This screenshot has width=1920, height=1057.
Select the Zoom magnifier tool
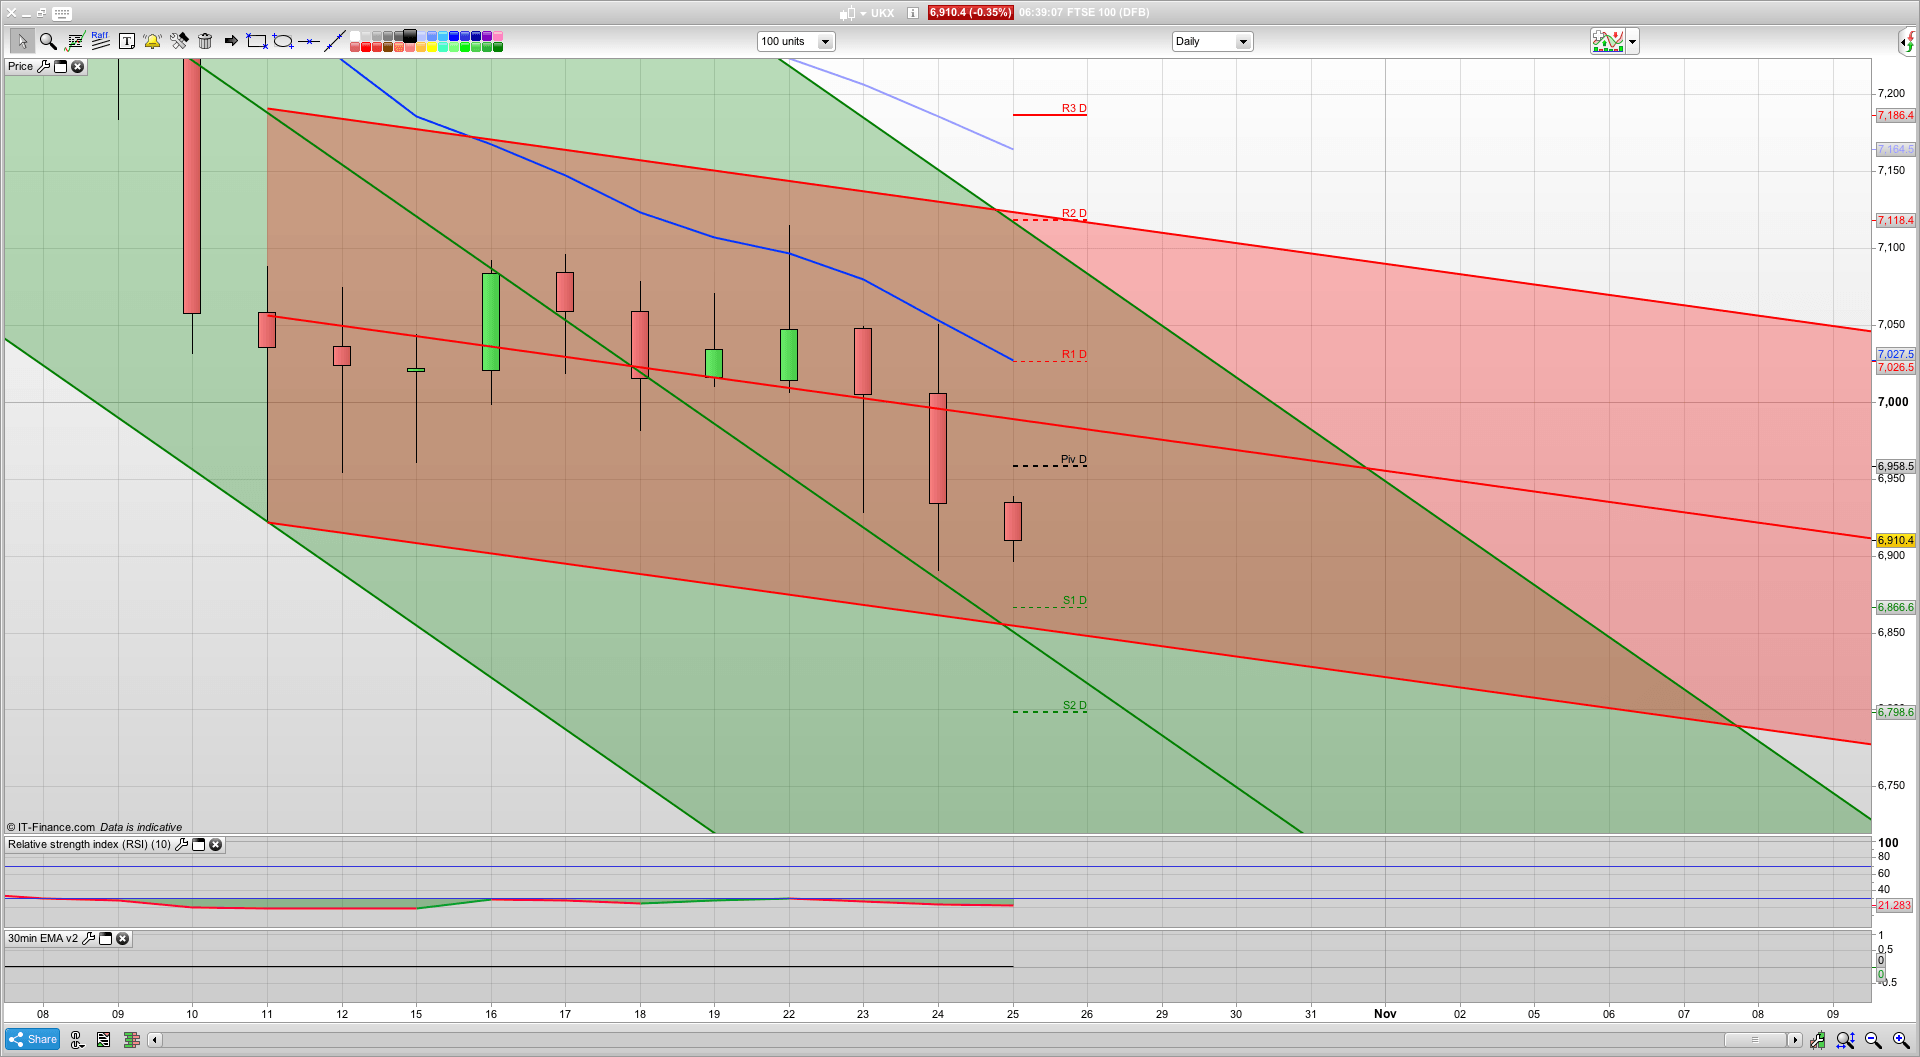tap(47, 41)
